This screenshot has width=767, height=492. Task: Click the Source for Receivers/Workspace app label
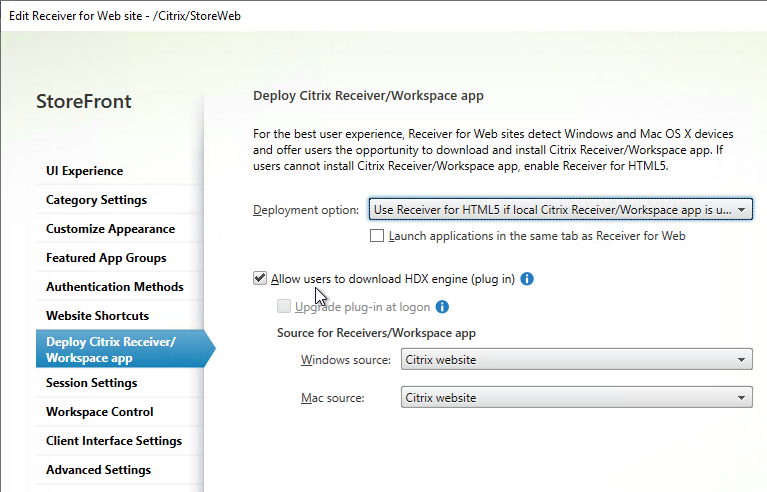[376, 333]
